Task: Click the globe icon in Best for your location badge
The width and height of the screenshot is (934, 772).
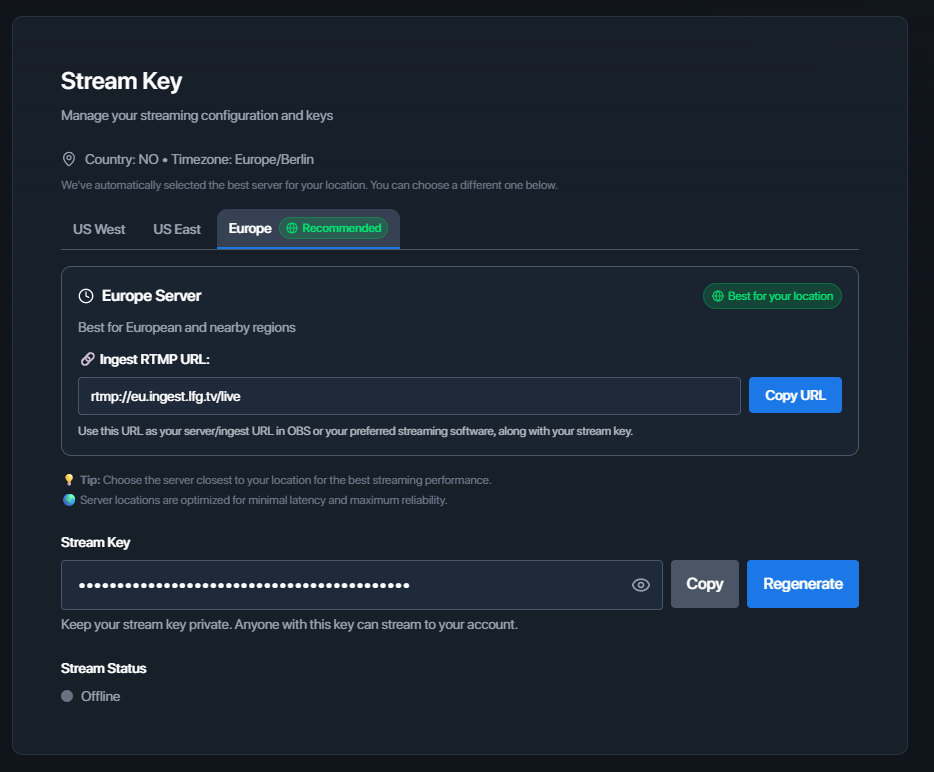Action: click(x=717, y=296)
